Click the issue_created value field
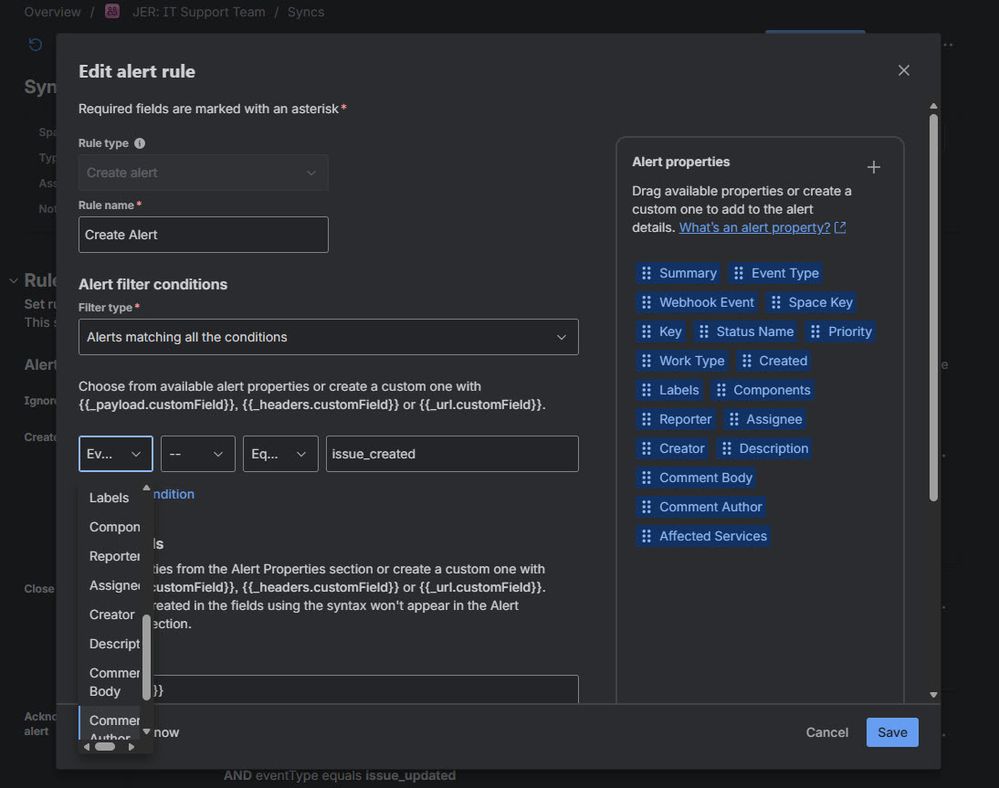 [x=452, y=454]
